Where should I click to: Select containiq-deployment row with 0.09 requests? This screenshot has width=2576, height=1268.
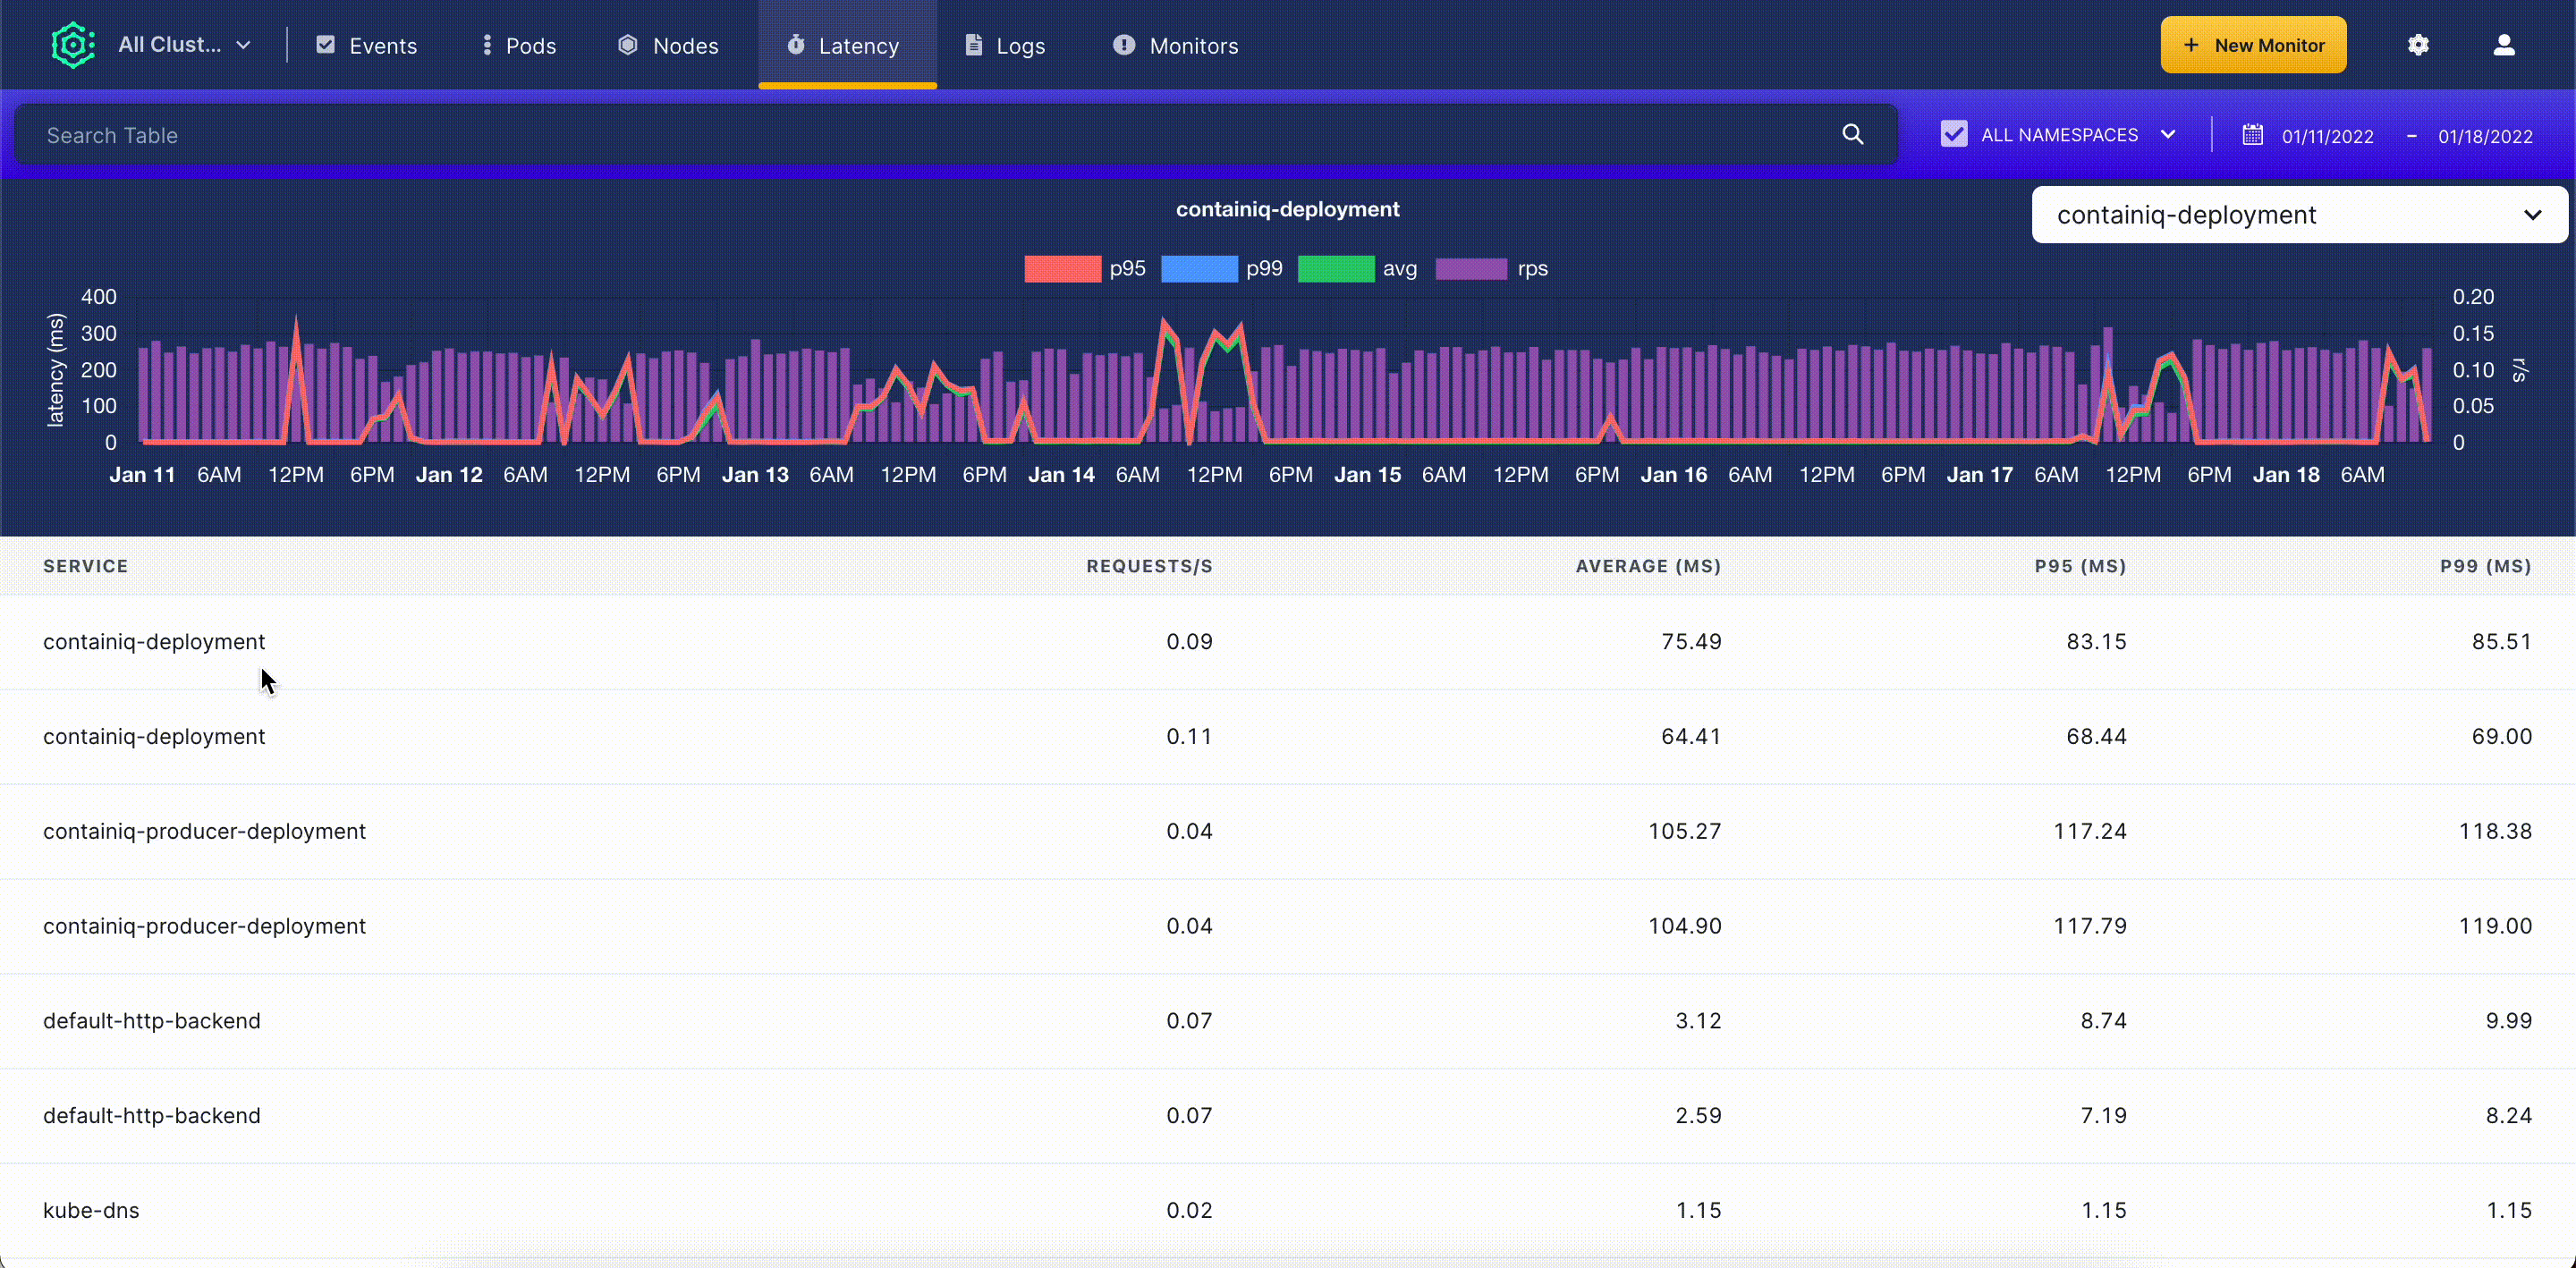coord(1288,642)
